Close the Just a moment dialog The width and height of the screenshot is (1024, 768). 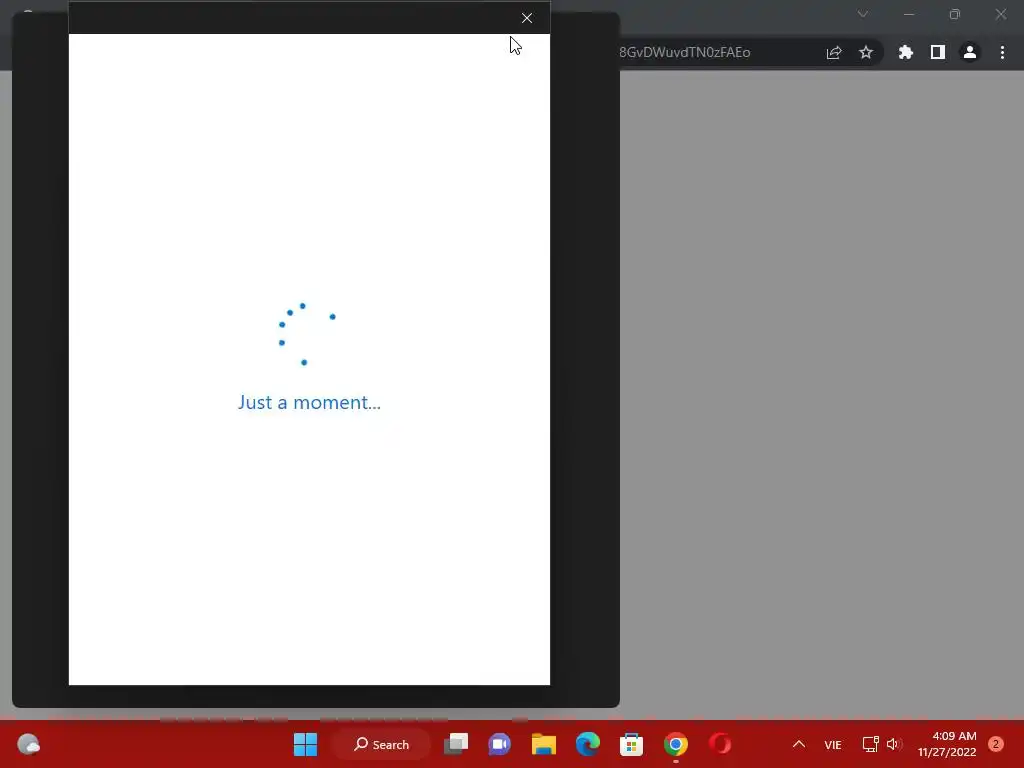[527, 18]
